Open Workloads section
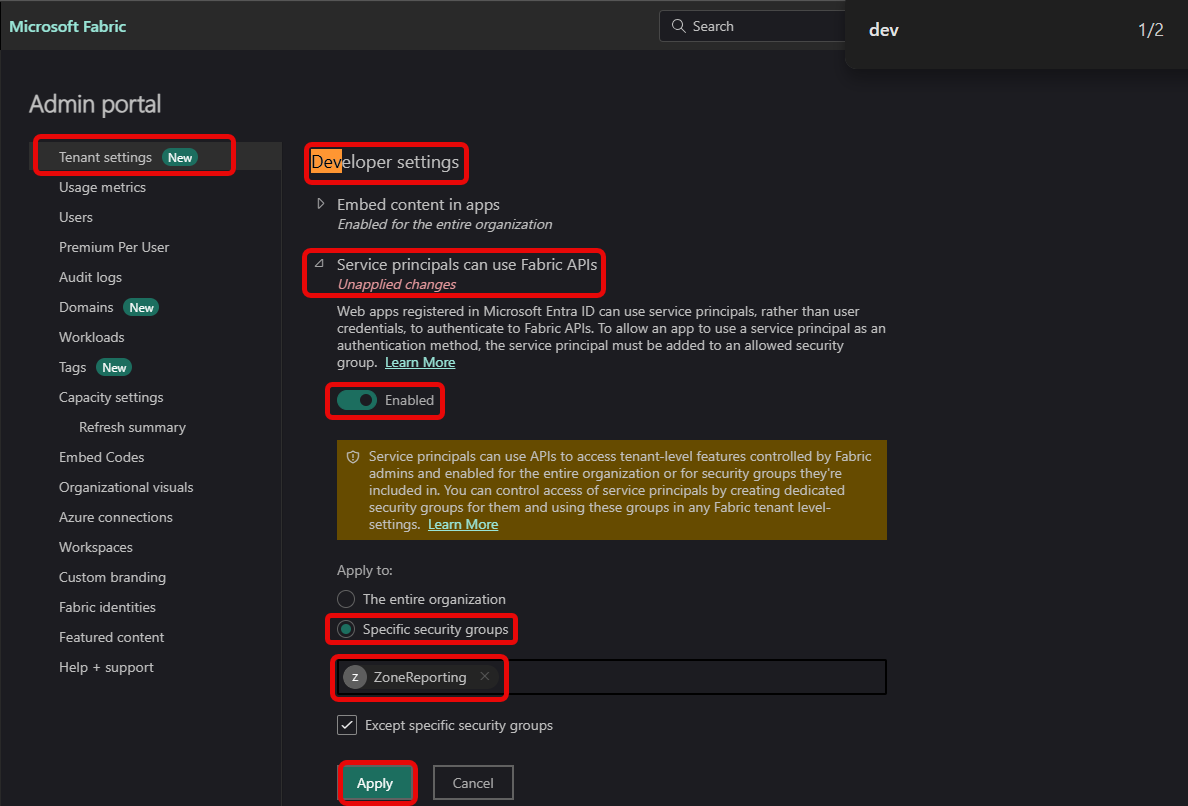The width and height of the screenshot is (1188, 806). pyautogui.click(x=92, y=337)
